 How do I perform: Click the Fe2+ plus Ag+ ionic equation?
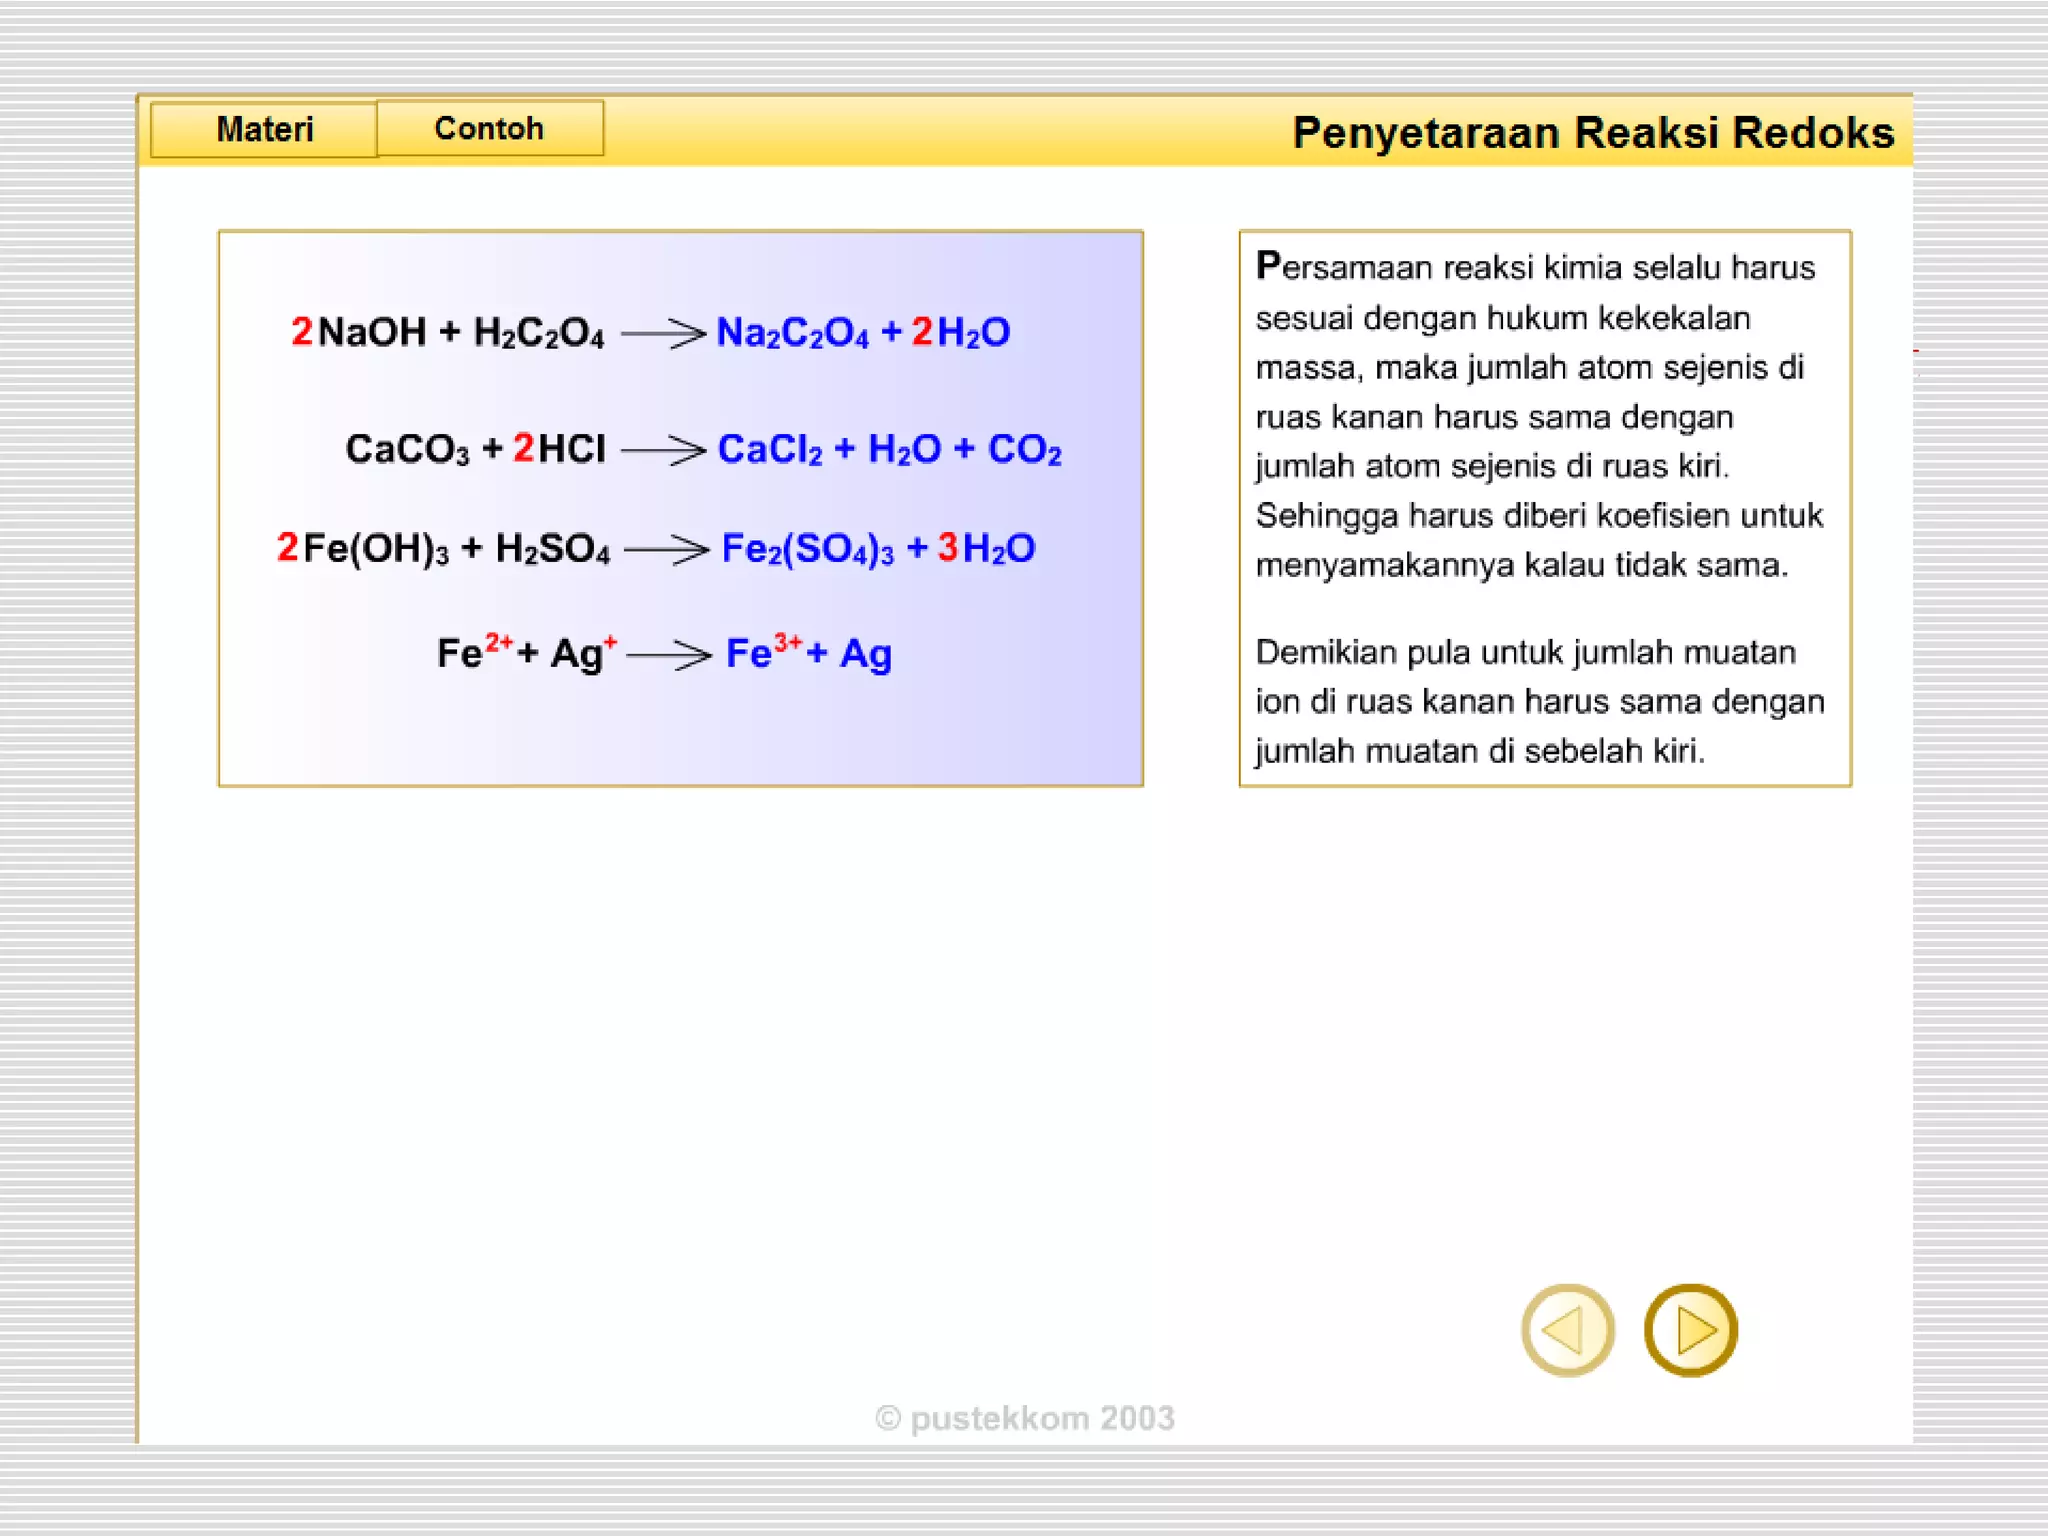[664, 653]
